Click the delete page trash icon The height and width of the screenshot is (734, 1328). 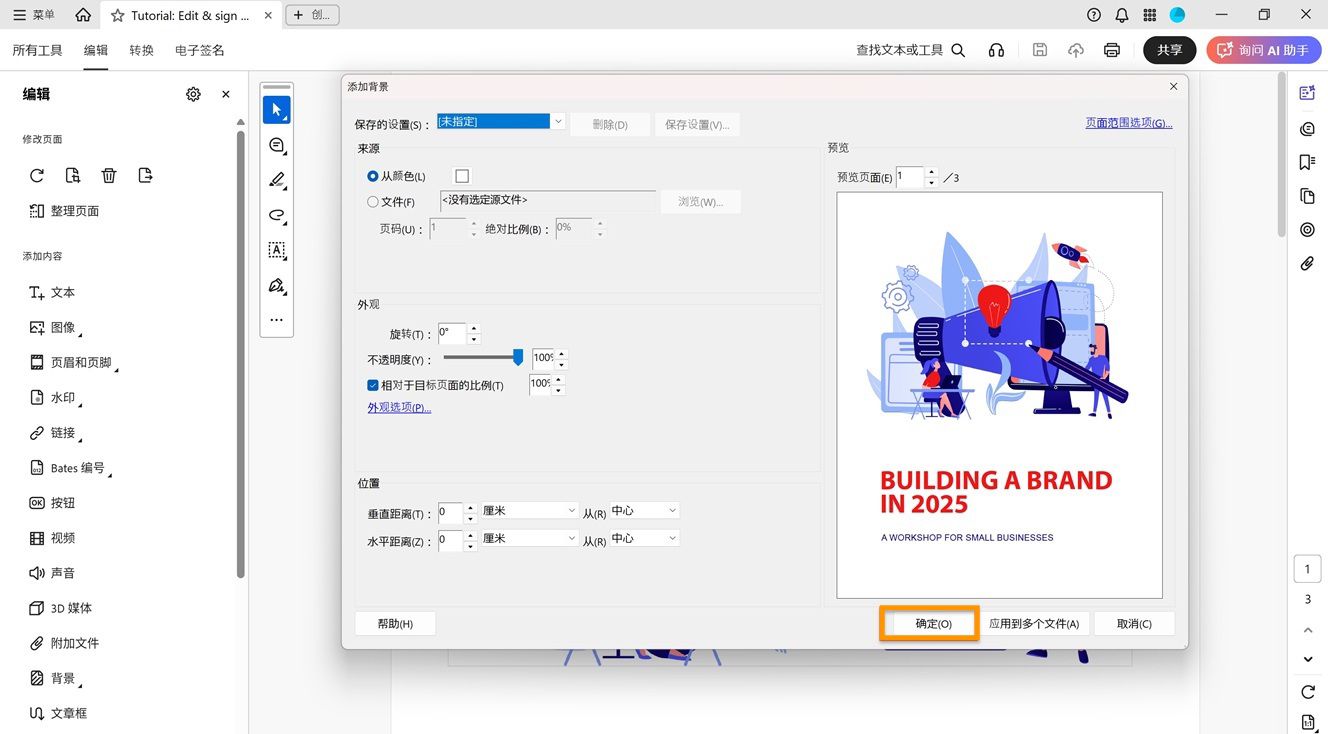(x=108, y=175)
